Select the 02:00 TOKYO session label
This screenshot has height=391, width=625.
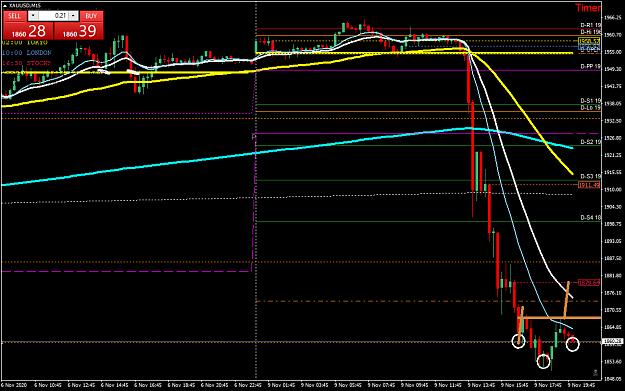(25, 42)
